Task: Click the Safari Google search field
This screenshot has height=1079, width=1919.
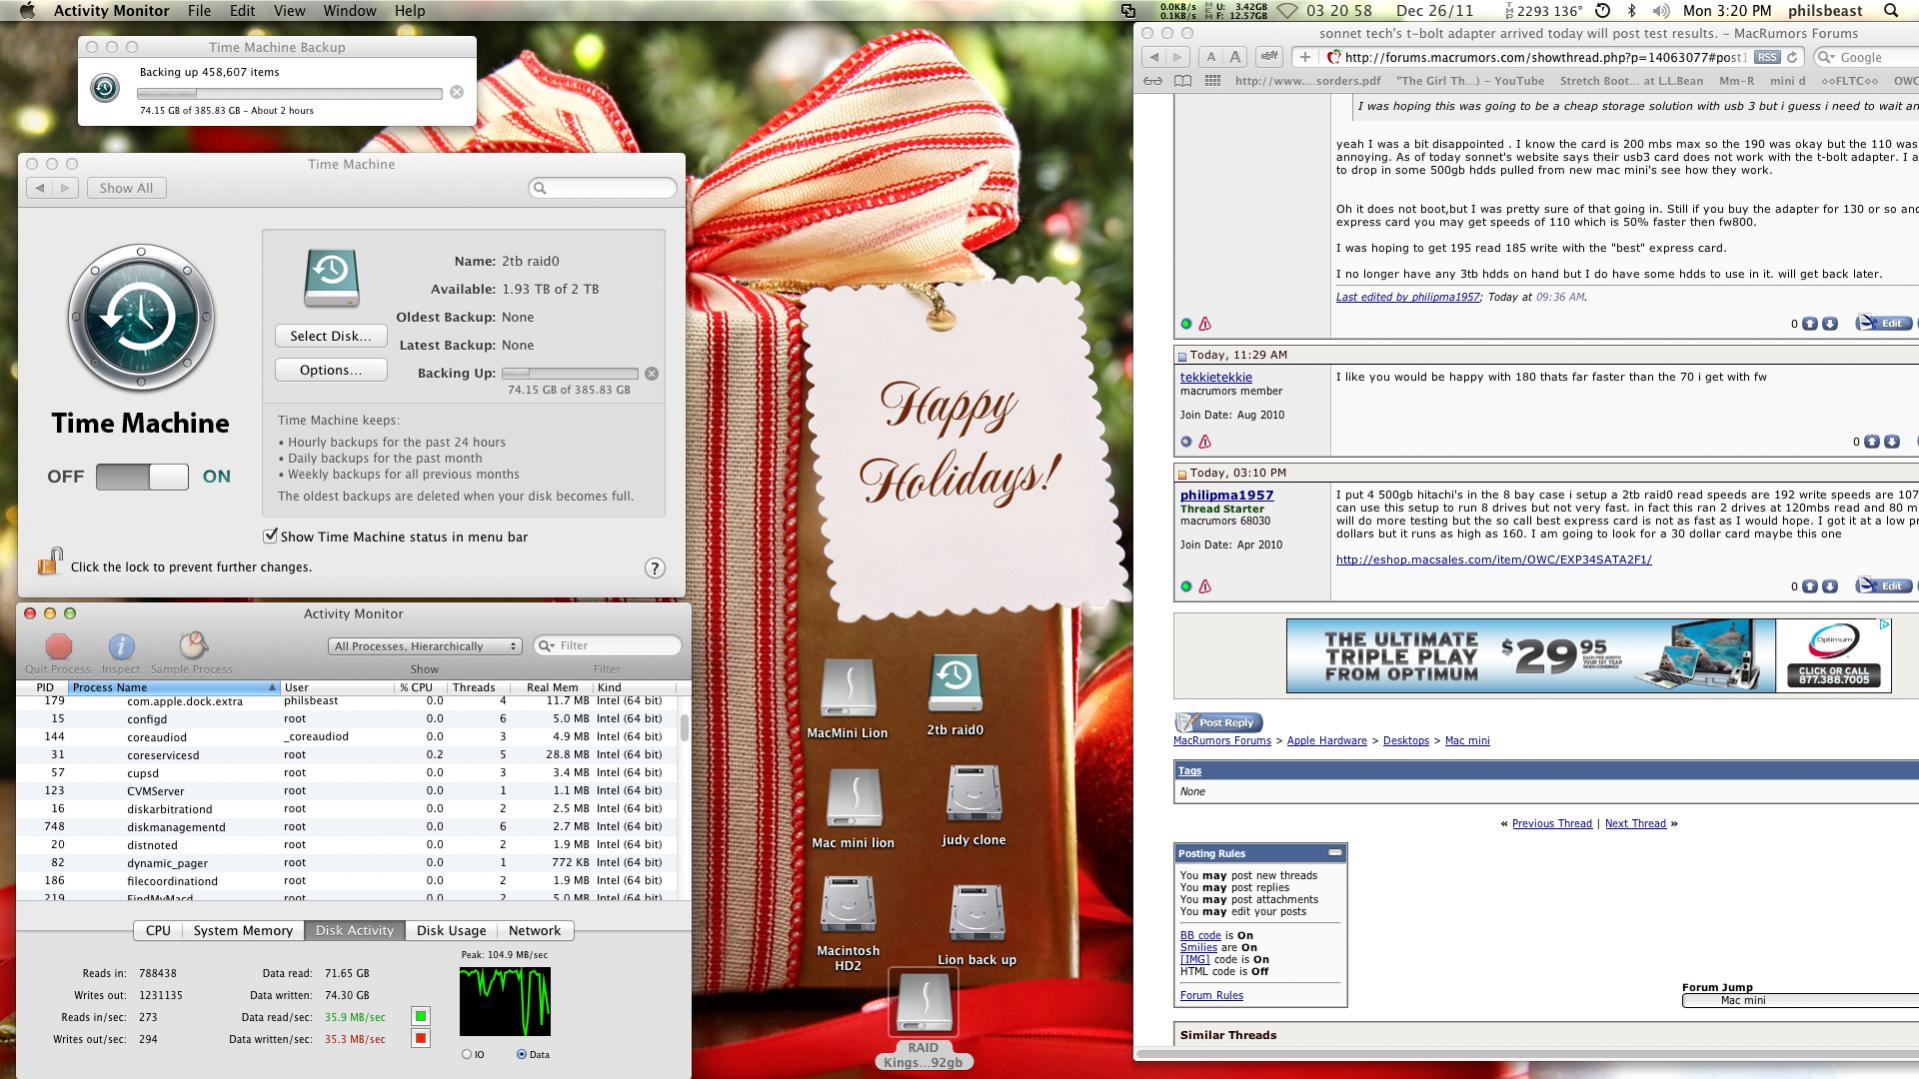Action: pyautogui.click(x=1866, y=57)
